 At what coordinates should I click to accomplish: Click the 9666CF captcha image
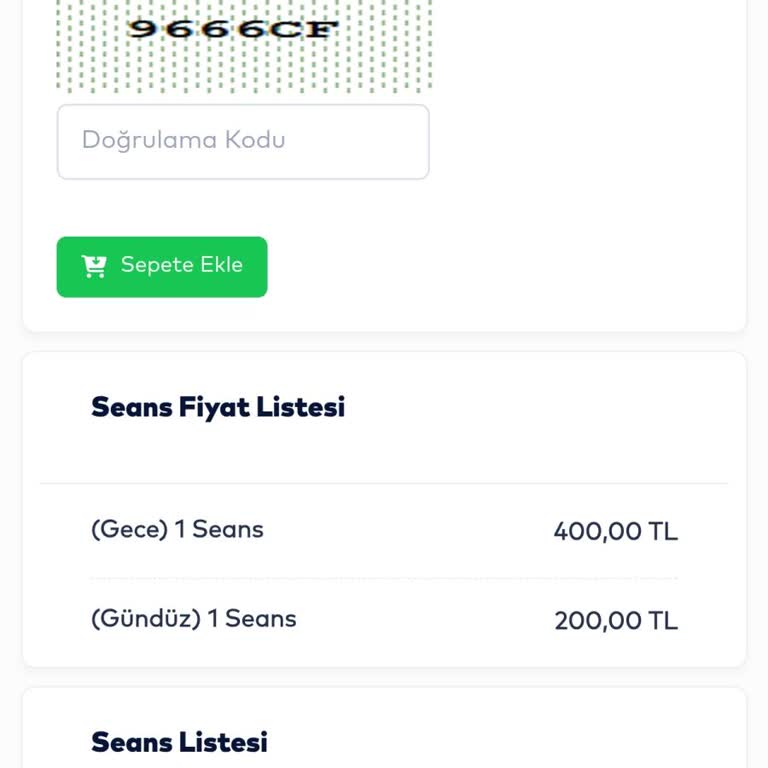[x=244, y=45]
